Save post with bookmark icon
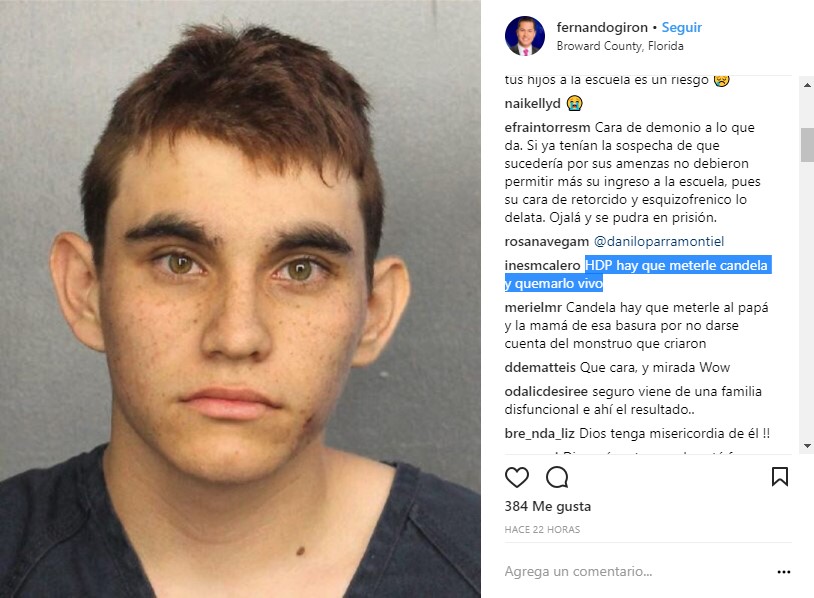The height and width of the screenshot is (598, 814). click(780, 477)
